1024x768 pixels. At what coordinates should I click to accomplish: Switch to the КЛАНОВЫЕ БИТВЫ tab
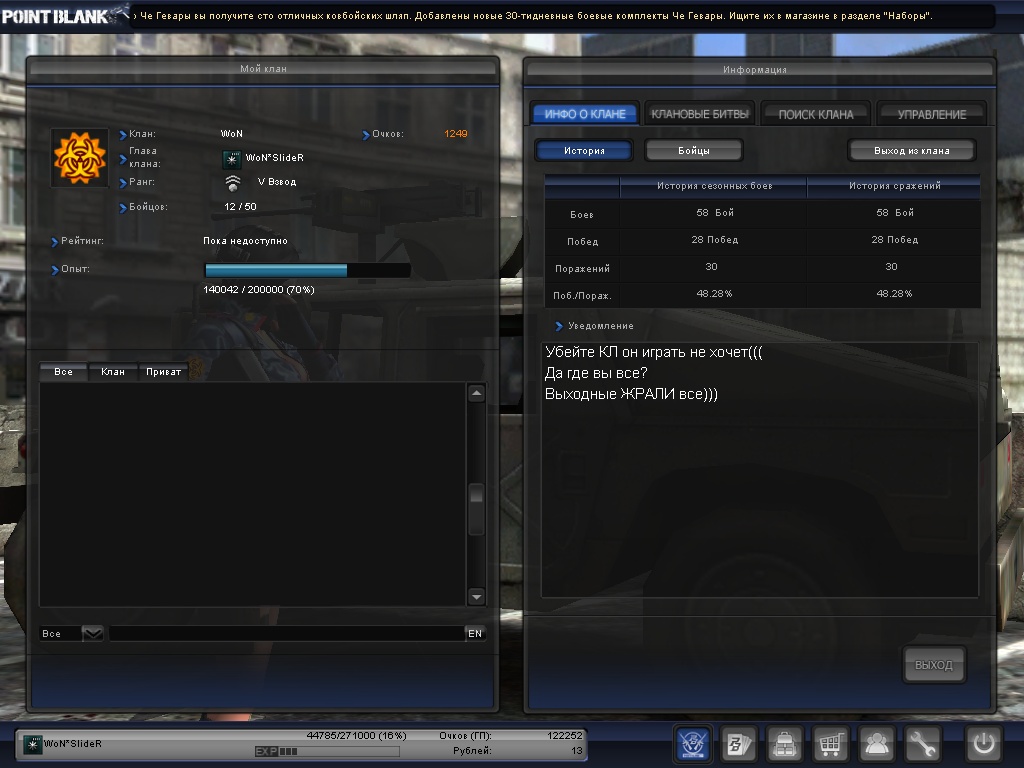tap(699, 114)
